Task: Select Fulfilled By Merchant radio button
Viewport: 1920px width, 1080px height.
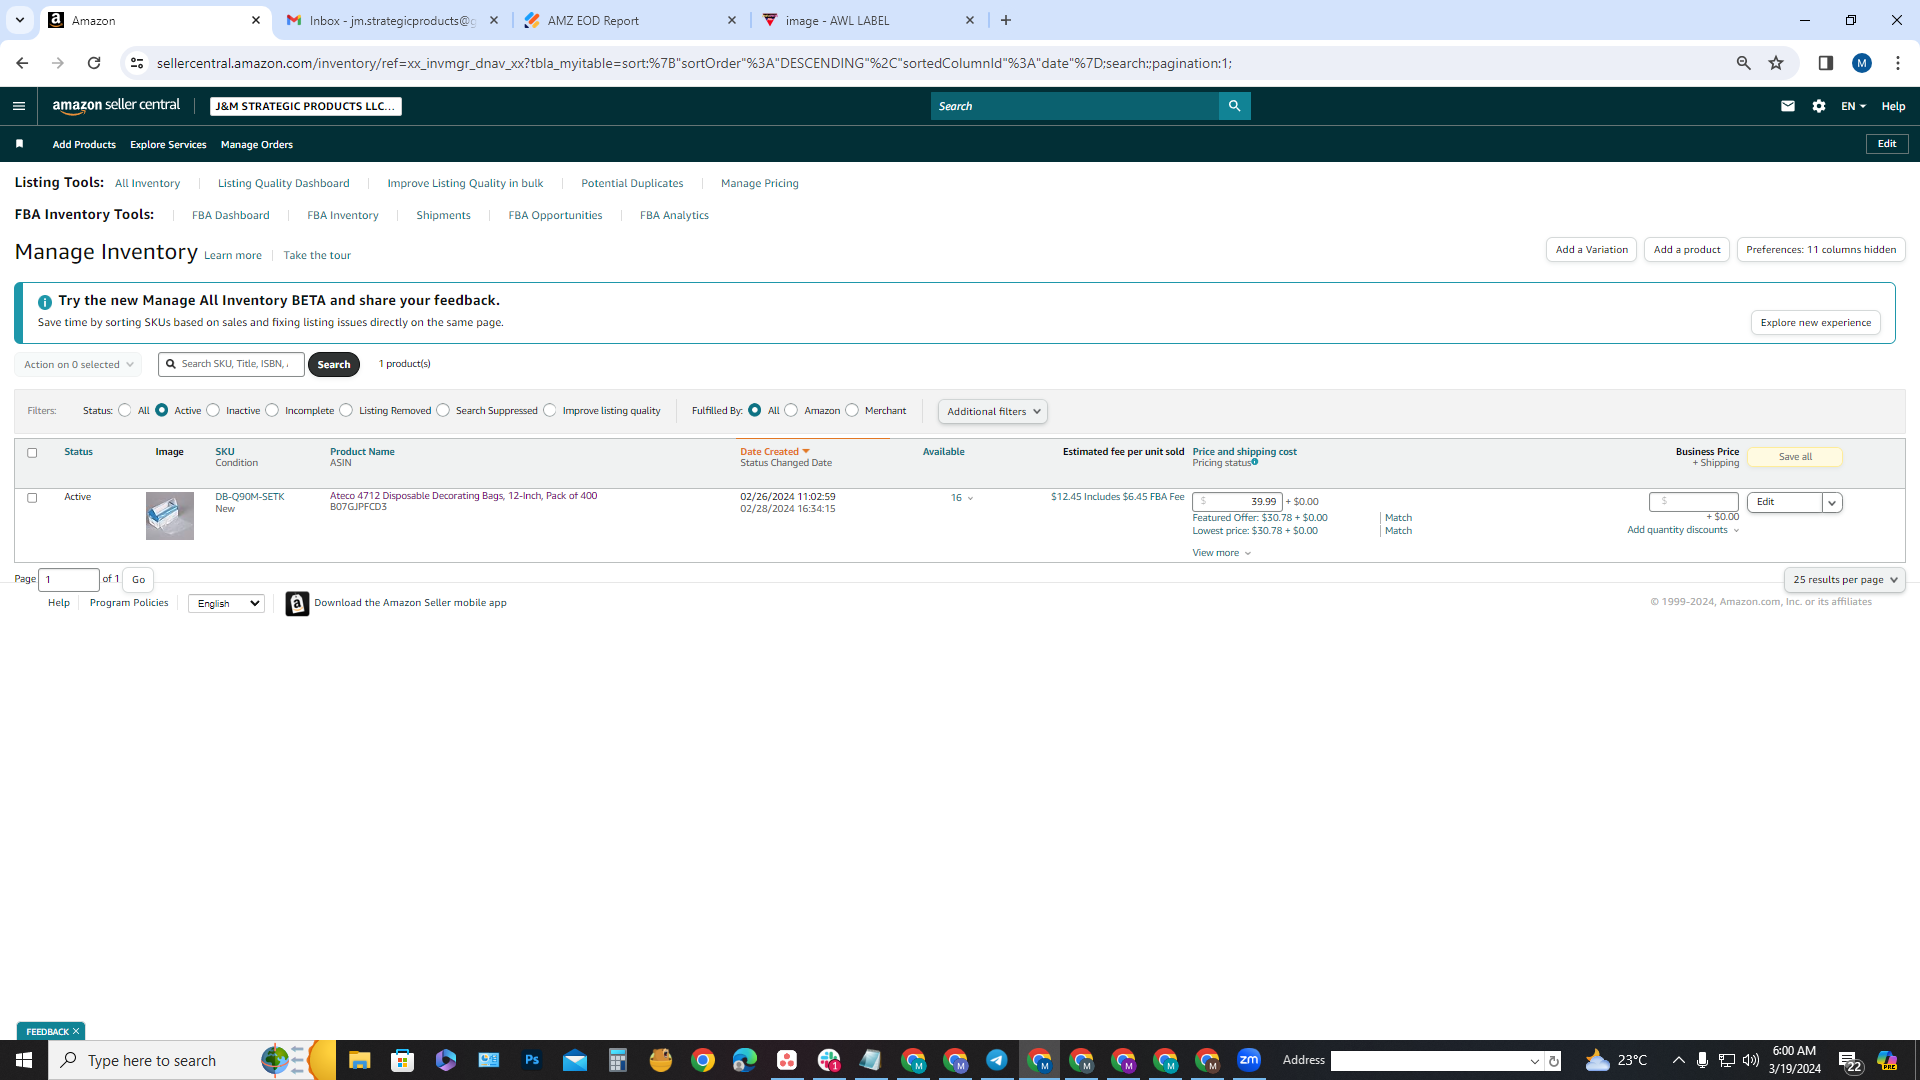Action: (852, 411)
